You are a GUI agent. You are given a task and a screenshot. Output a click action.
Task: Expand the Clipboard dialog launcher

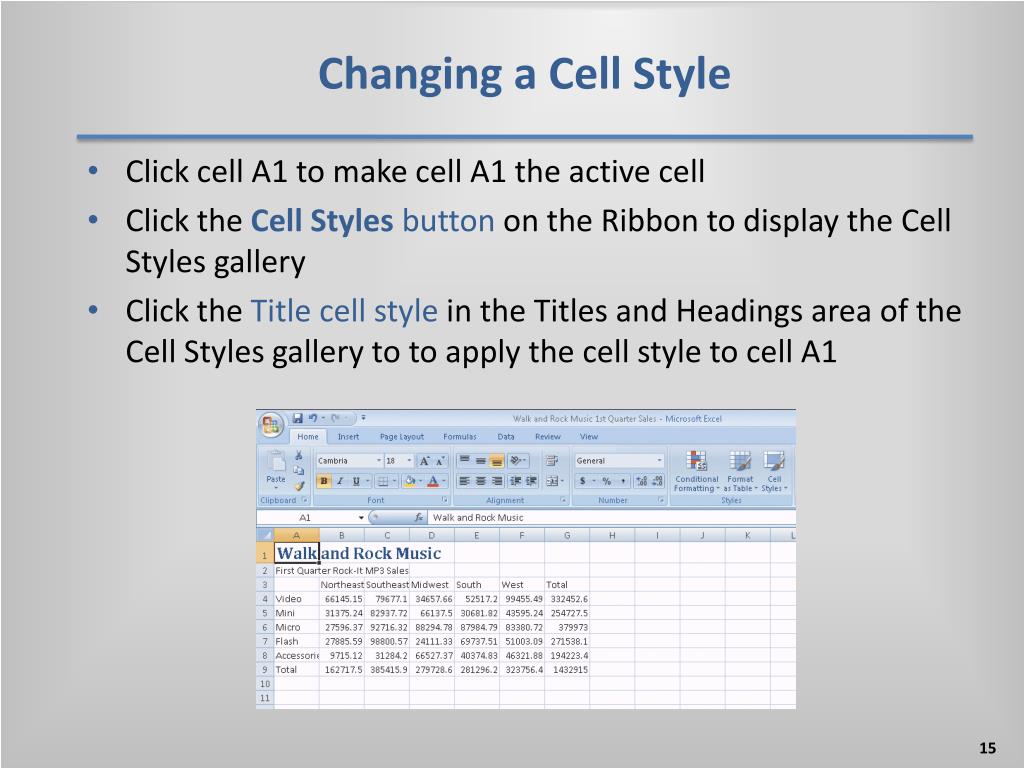point(304,500)
